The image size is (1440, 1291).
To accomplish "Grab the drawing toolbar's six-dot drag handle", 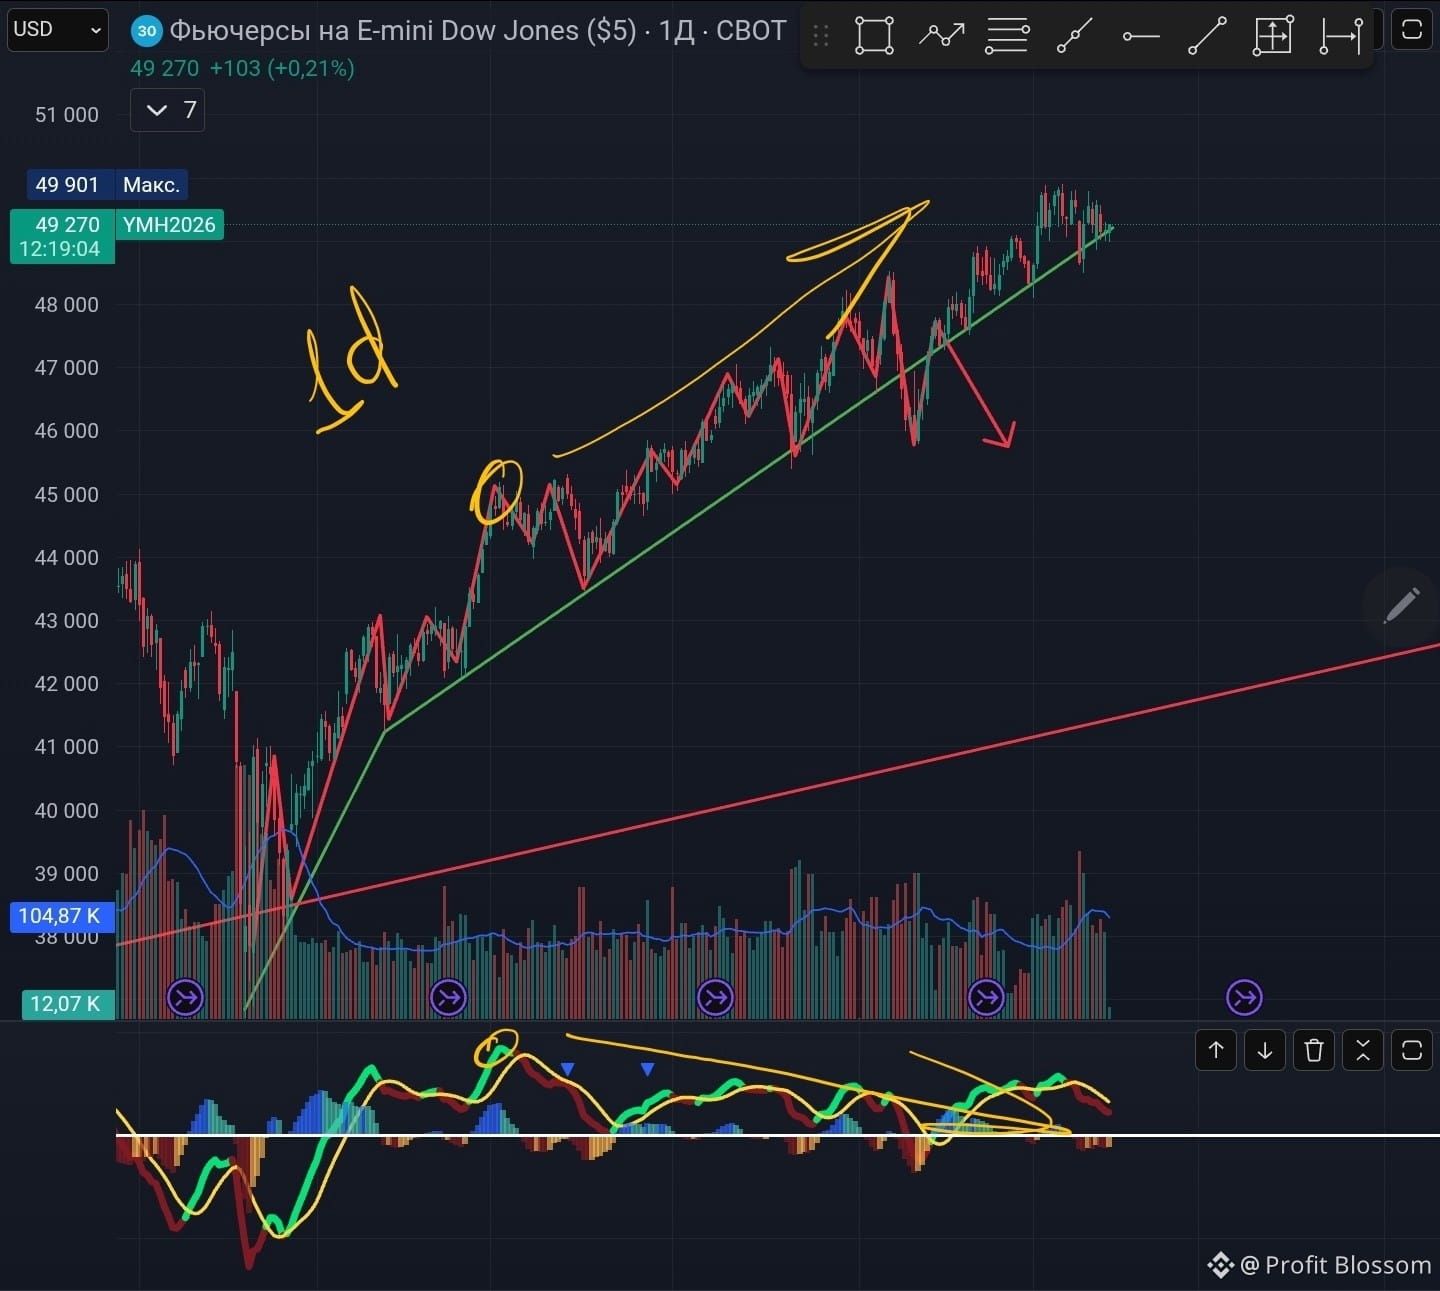I will click(x=821, y=36).
